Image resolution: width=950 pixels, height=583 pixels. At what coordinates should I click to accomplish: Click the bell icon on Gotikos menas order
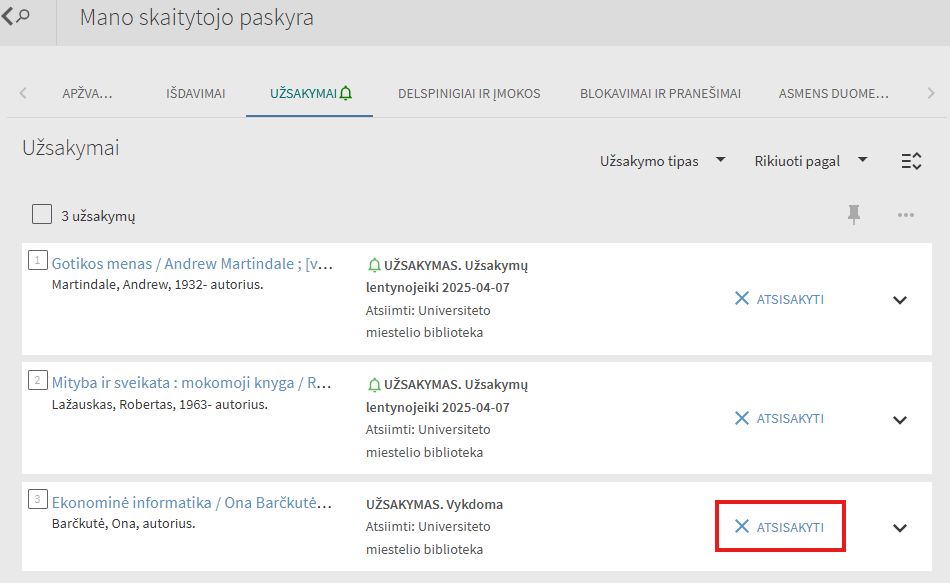[x=374, y=265]
